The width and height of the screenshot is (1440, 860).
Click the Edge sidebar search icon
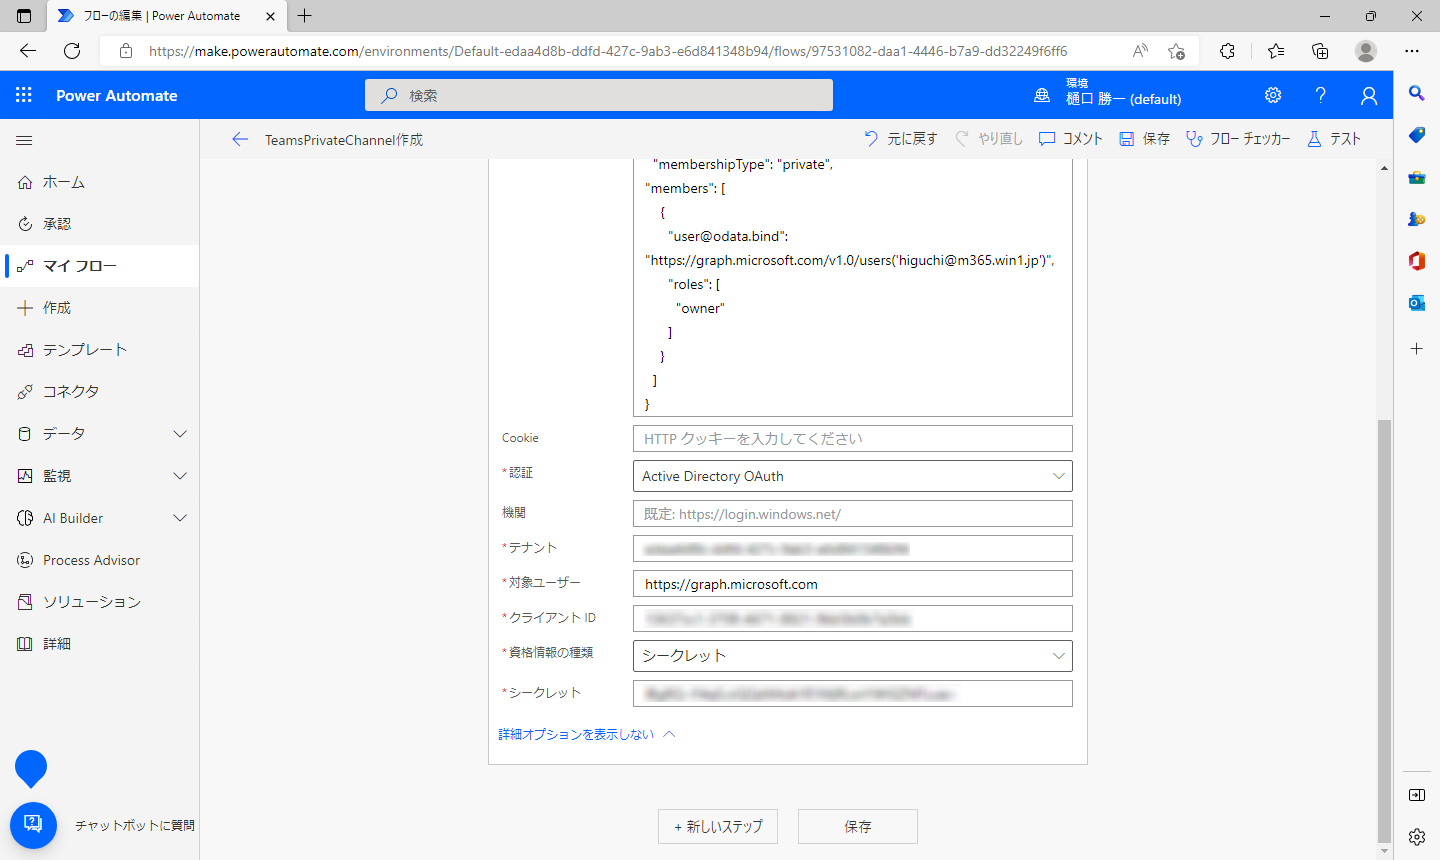(1417, 93)
